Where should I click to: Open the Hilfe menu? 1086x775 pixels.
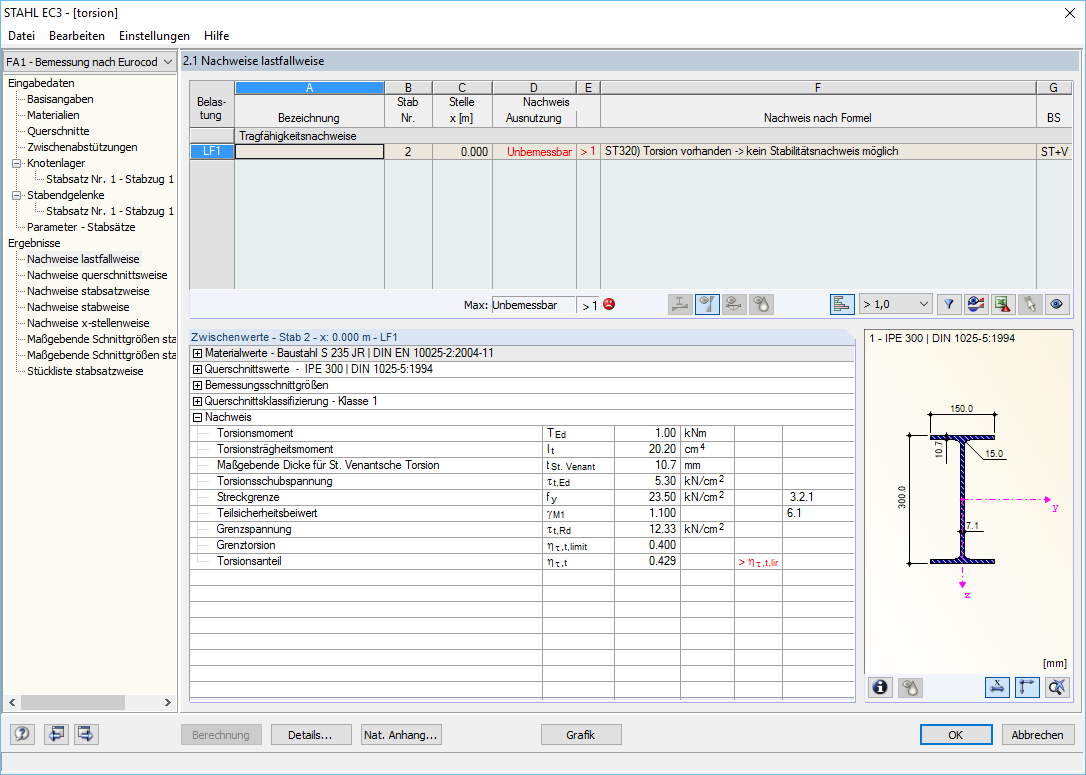[x=216, y=36]
